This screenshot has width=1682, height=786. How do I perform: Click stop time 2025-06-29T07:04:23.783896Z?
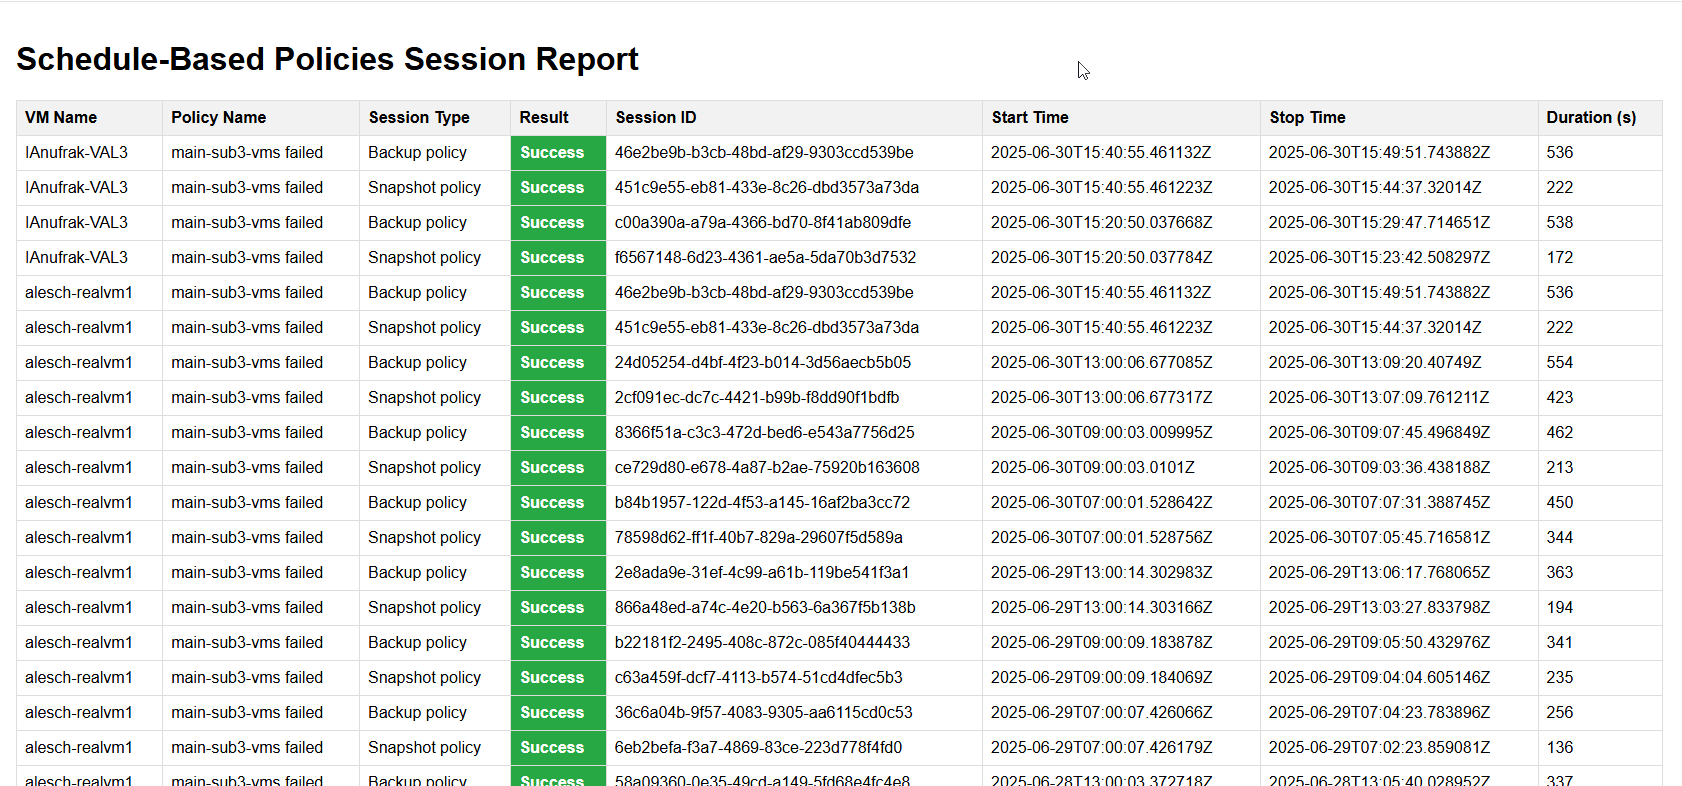(x=1379, y=712)
